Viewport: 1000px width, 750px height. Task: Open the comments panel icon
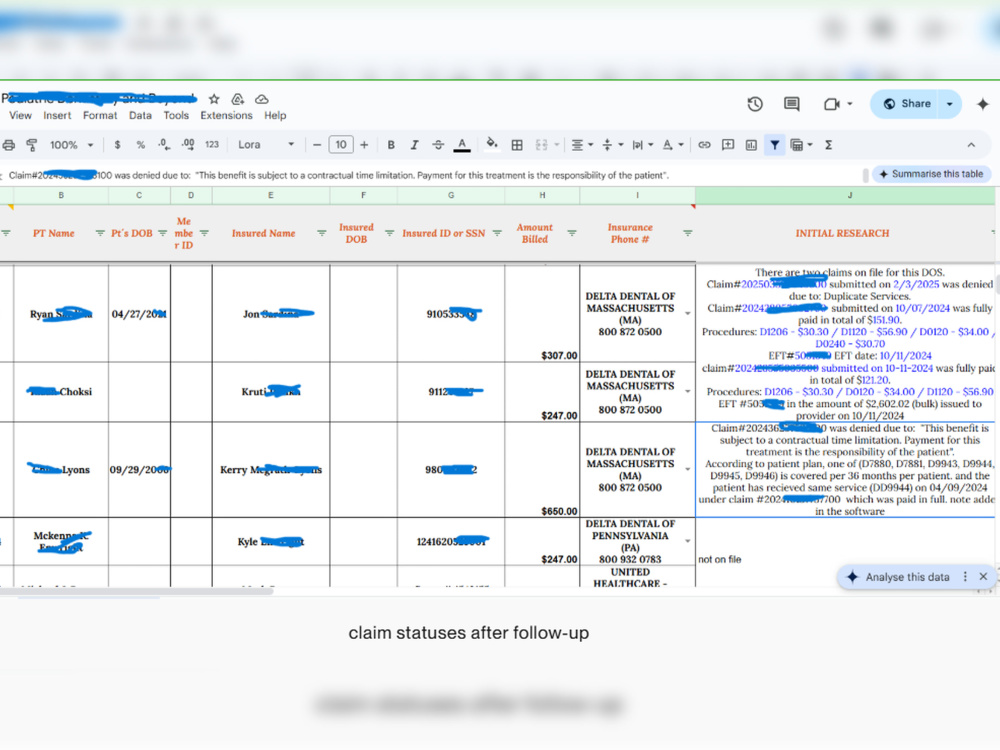click(x=791, y=104)
